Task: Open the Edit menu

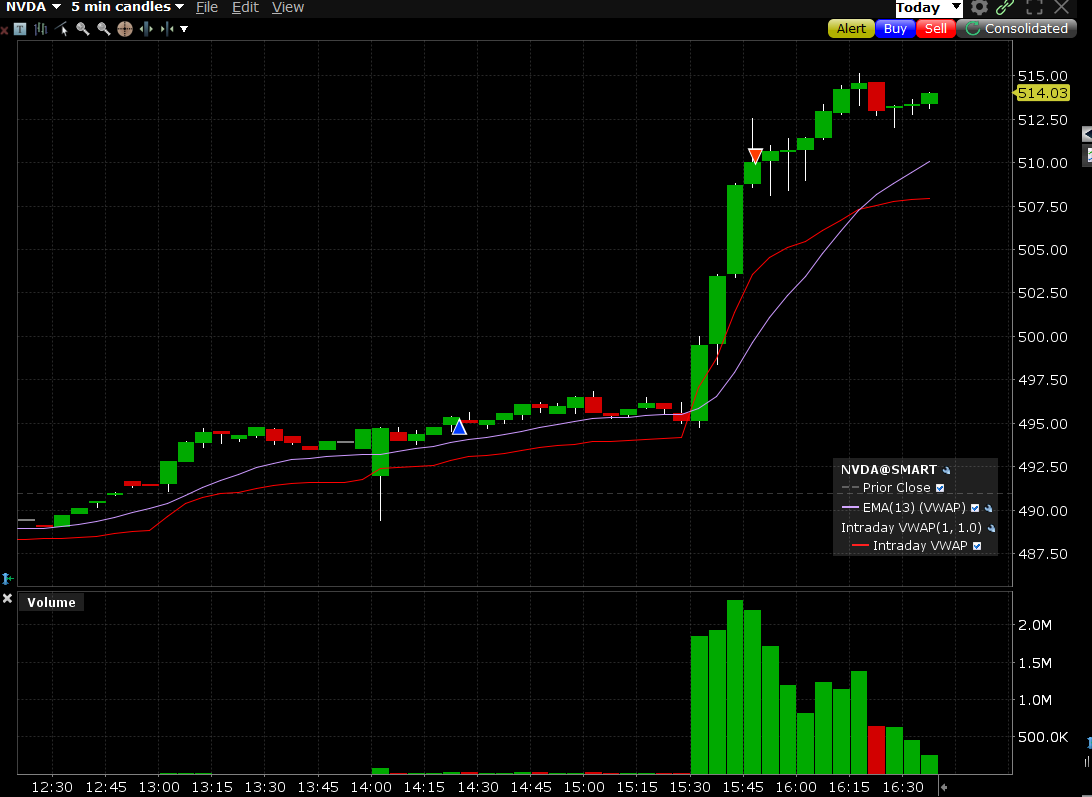Action: tap(245, 8)
